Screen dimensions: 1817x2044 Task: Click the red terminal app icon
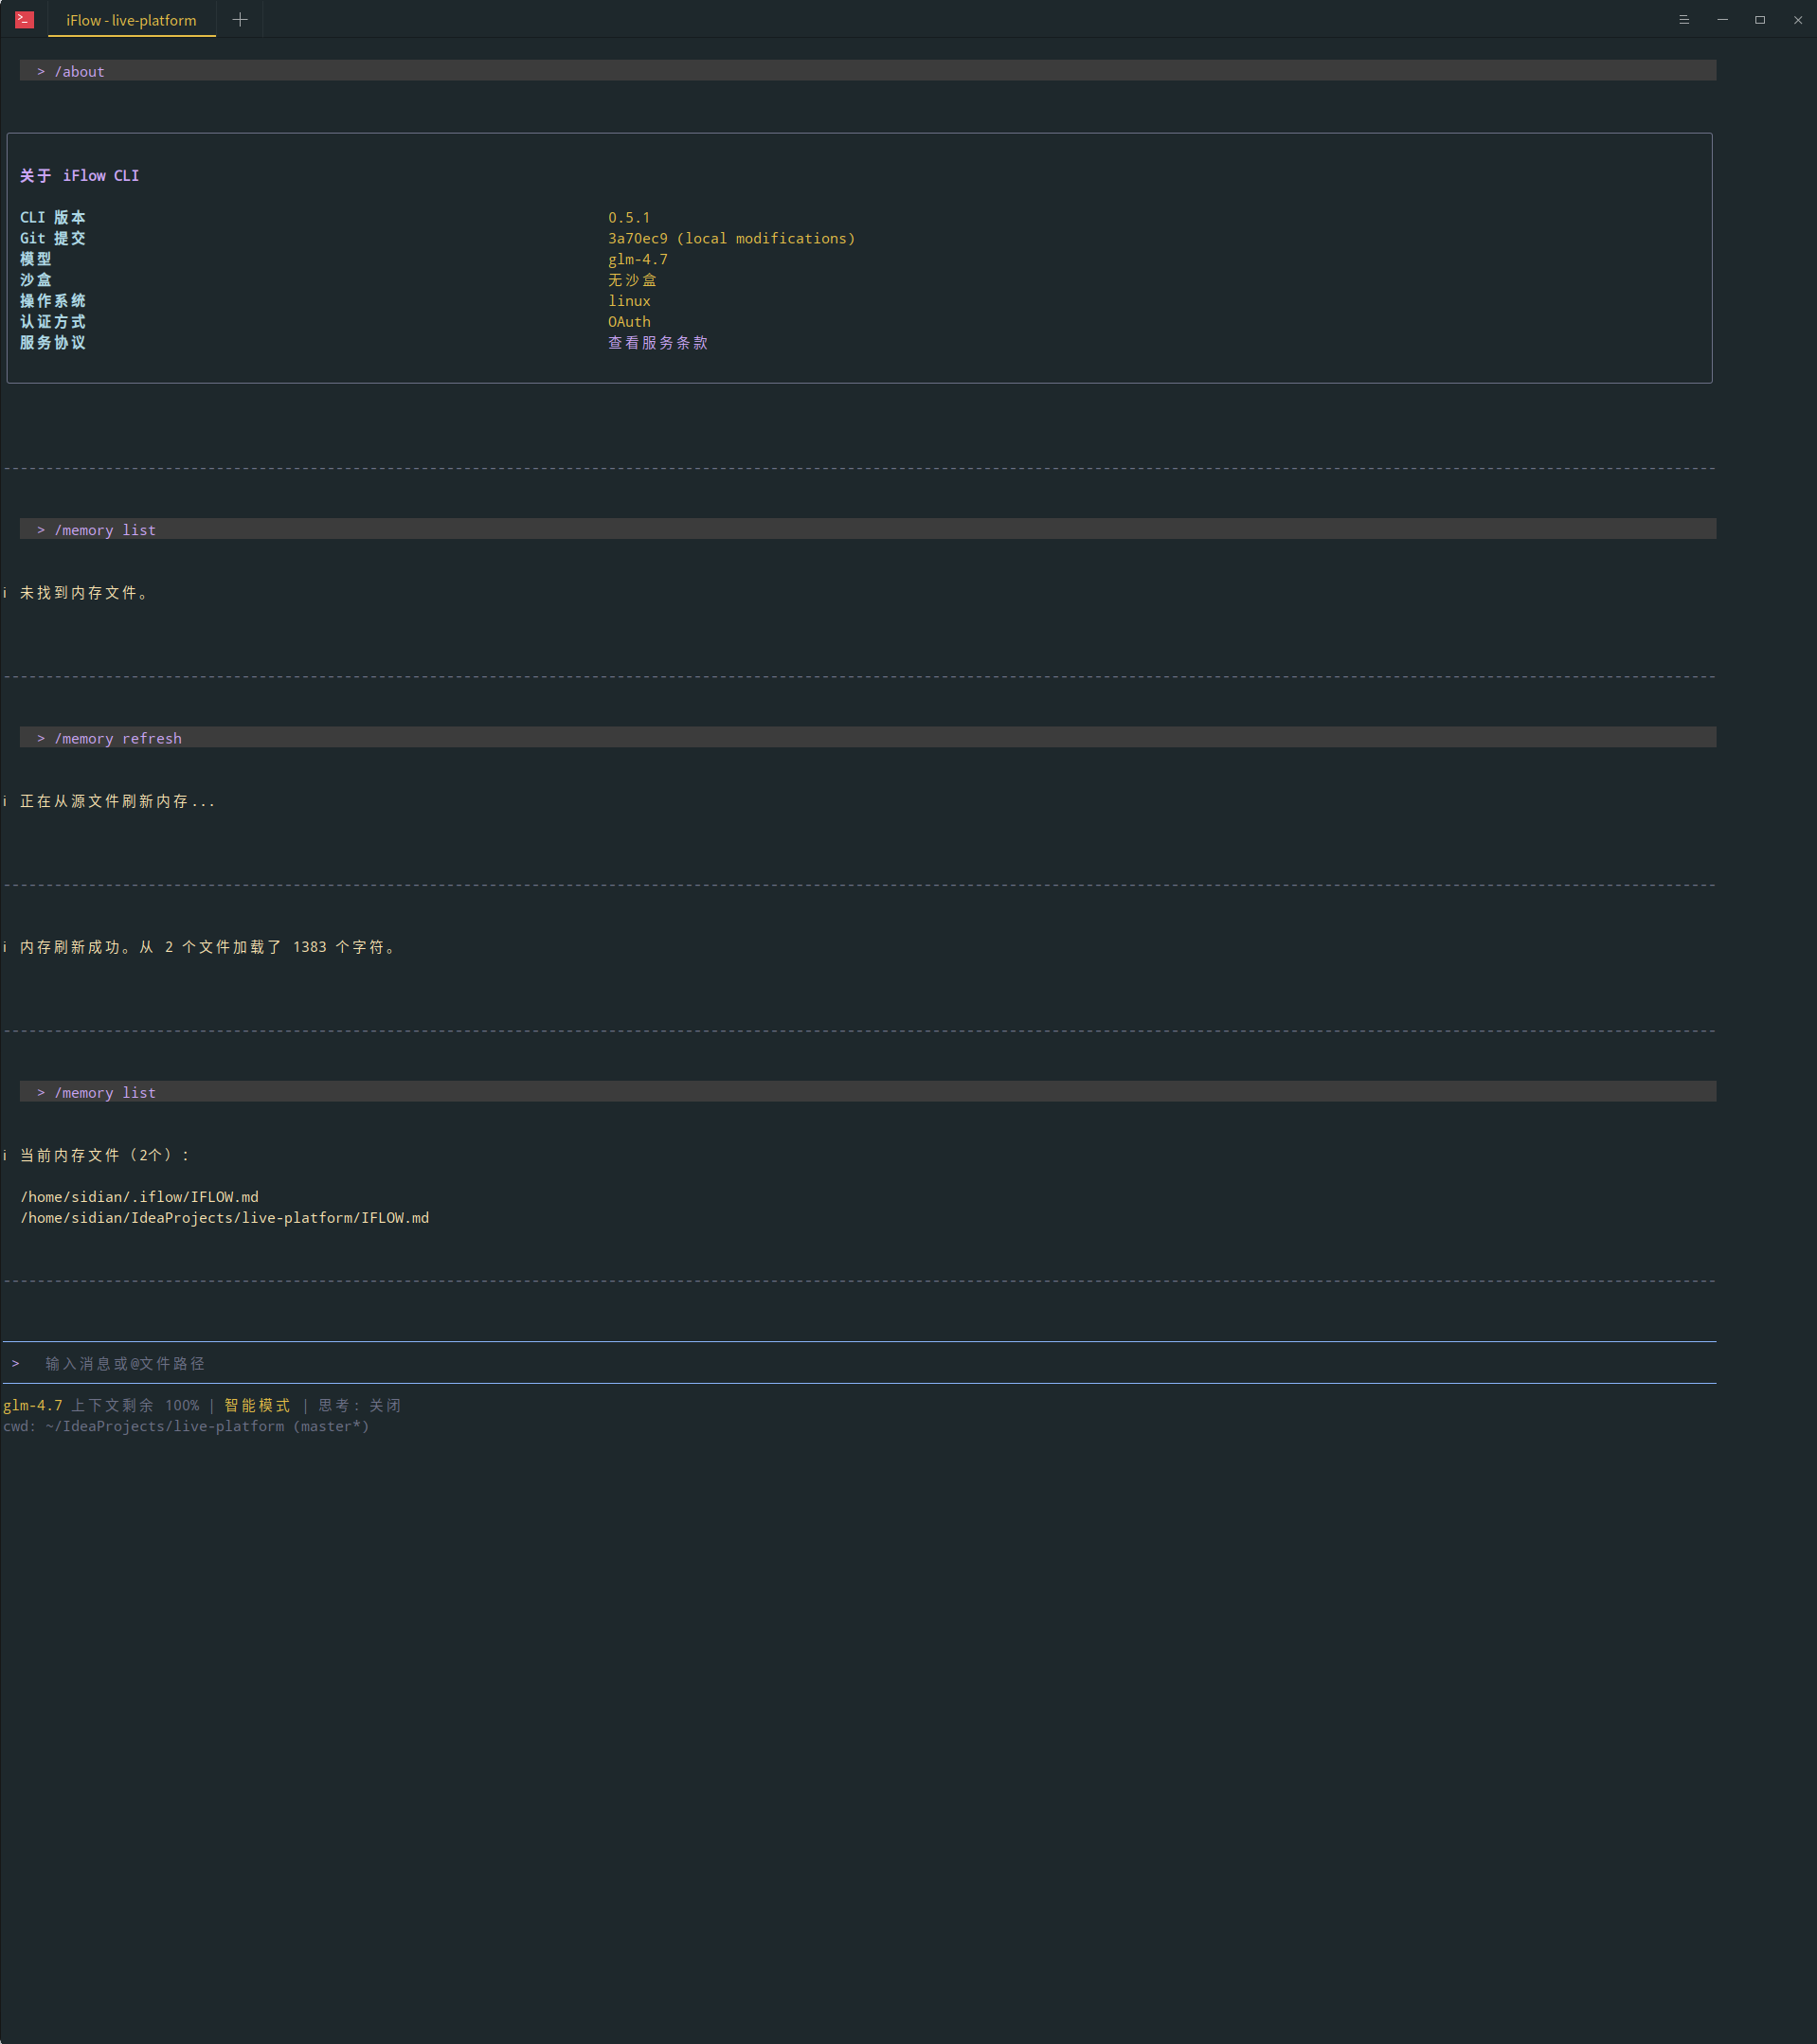[24, 20]
